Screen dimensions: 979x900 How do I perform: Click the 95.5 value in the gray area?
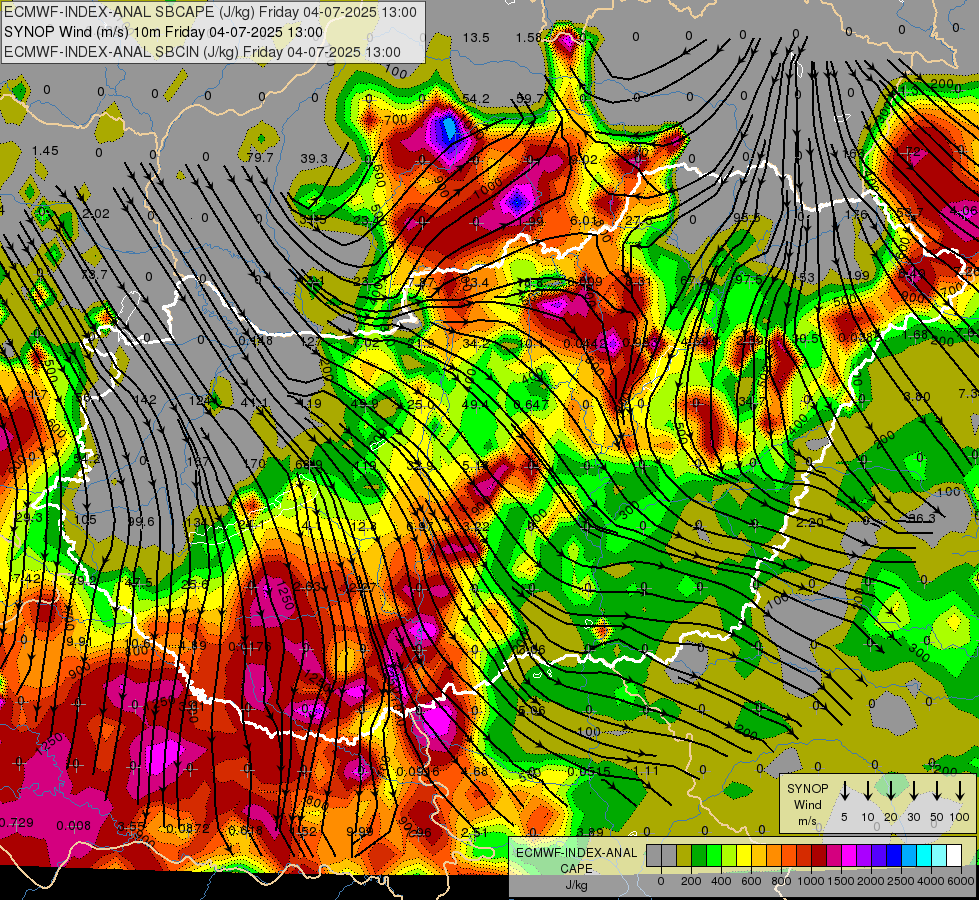(x=747, y=217)
